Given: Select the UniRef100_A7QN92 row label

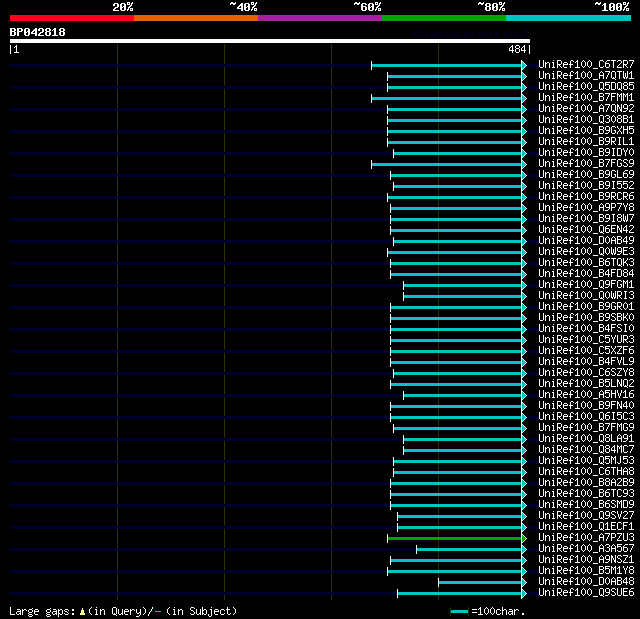Looking at the screenshot, I should 586,109.
